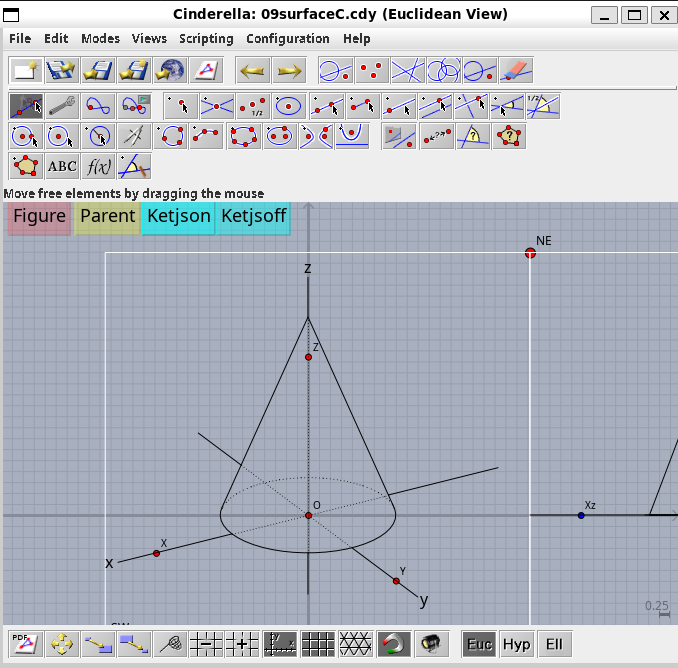
Task: Select the parabola tool
Action: click(x=352, y=136)
